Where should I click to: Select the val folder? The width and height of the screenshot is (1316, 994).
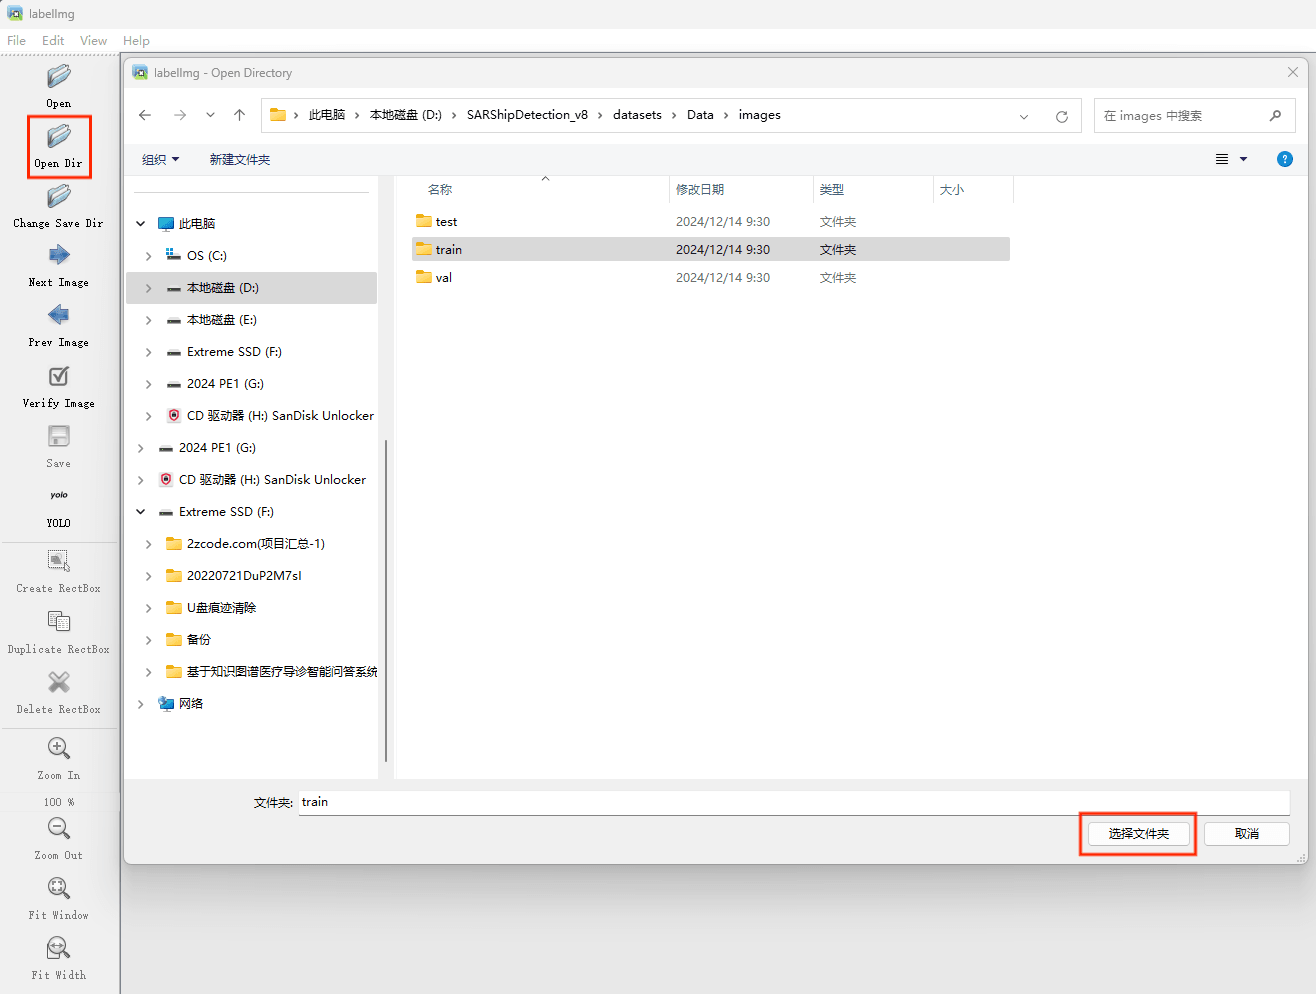tap(711, 278)
